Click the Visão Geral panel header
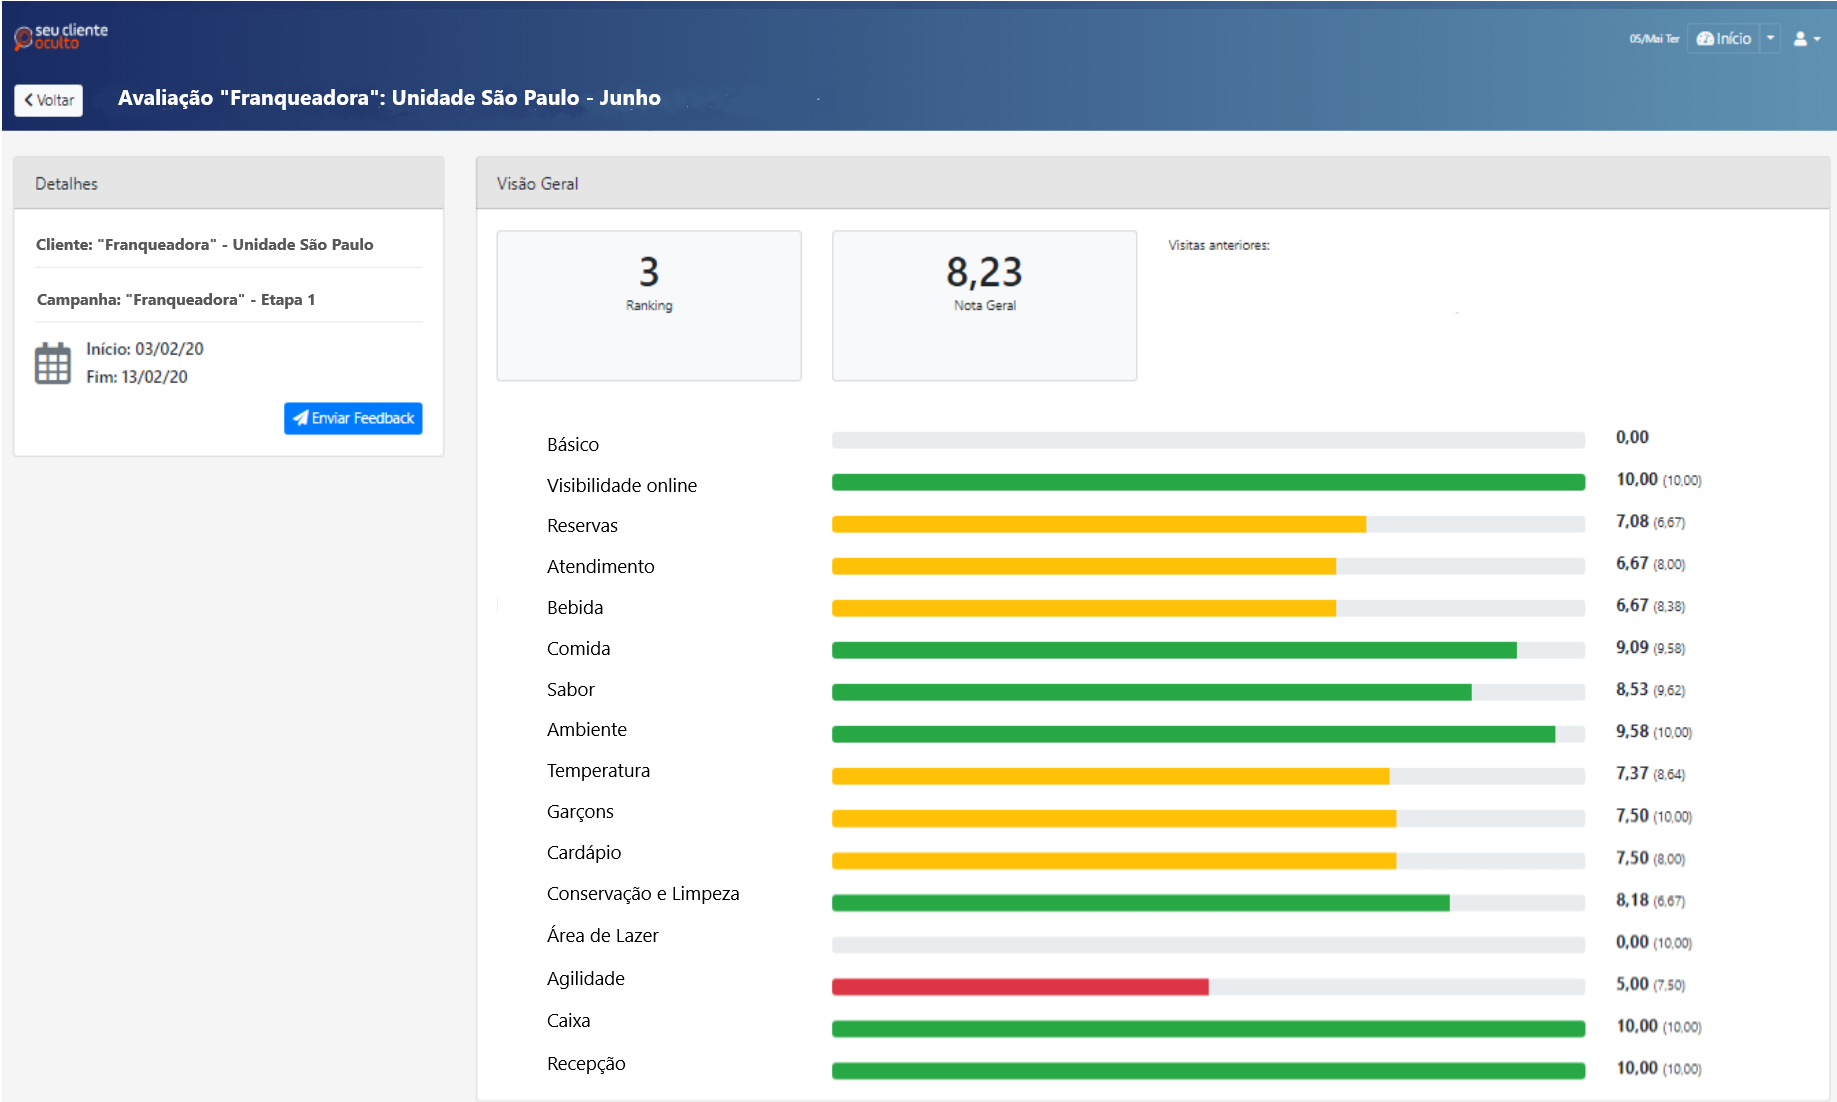This screenshot has width=1837, height=1102. pos(538,184)
